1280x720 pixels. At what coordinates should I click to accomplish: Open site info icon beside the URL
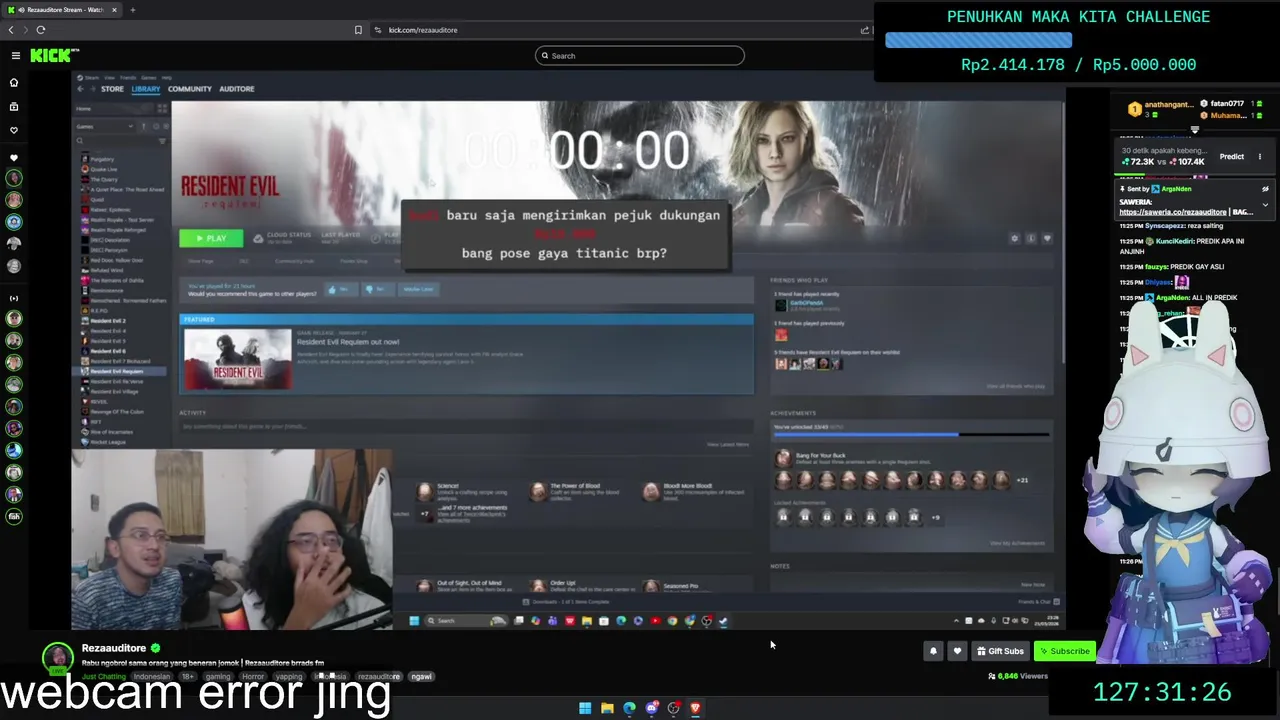tap(378, 30)
